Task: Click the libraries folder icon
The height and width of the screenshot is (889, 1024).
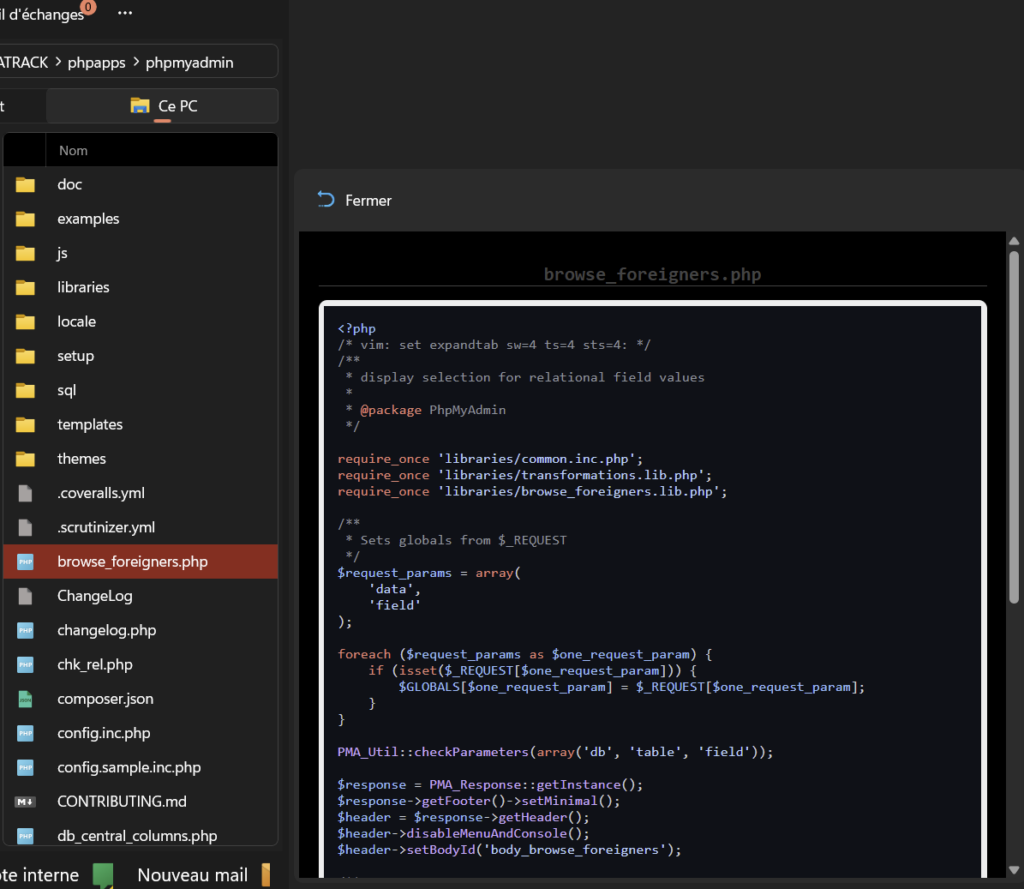Action: point(25,288)
